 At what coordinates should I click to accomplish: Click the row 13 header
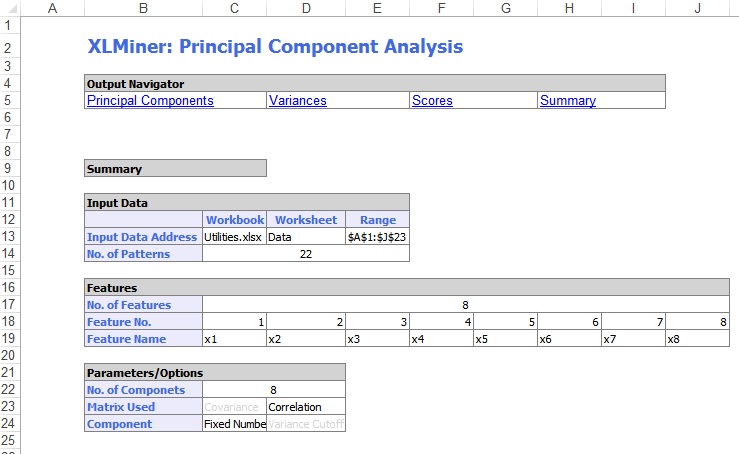(8, 237)
